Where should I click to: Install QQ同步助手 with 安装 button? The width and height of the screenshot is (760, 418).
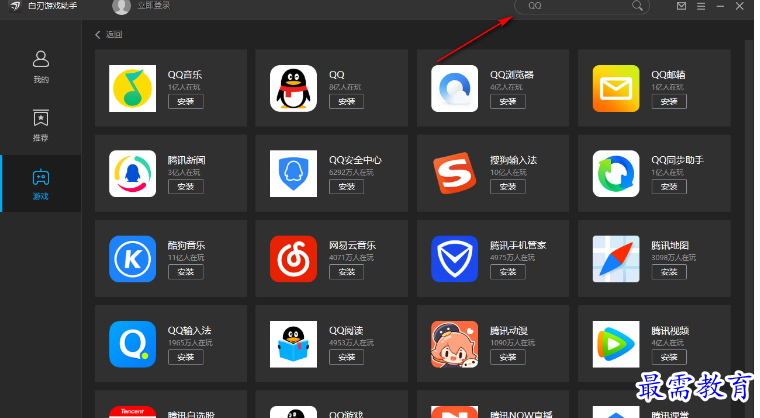pos(669,187)
